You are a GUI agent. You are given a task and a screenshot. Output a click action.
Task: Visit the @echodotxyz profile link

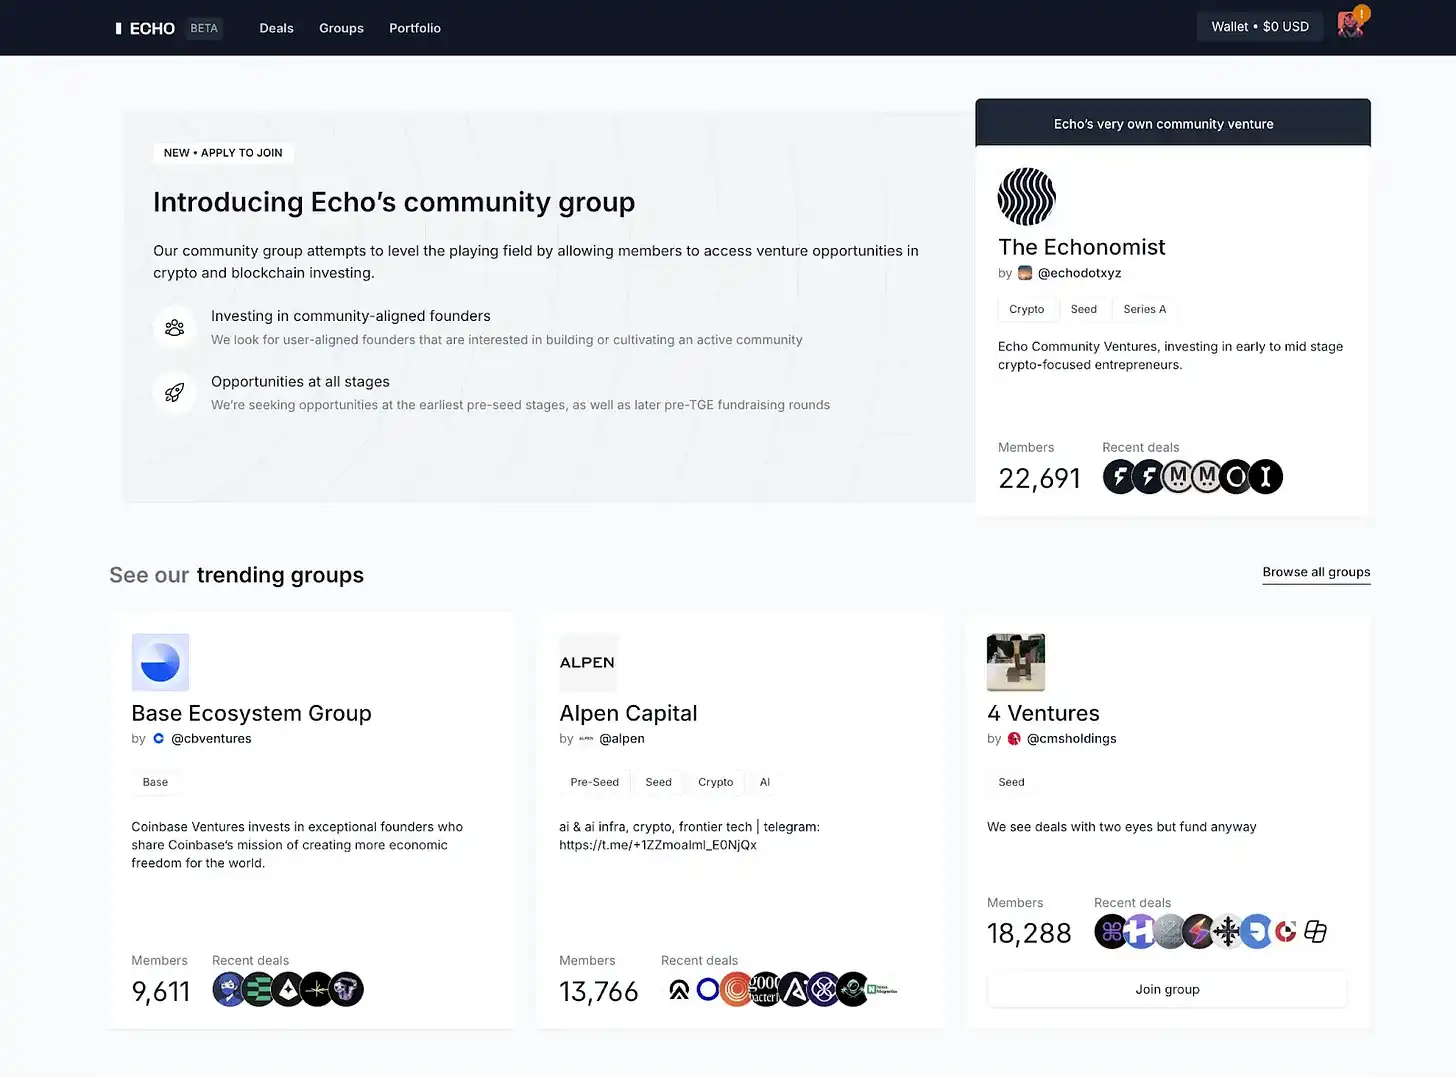[1079, 273]
